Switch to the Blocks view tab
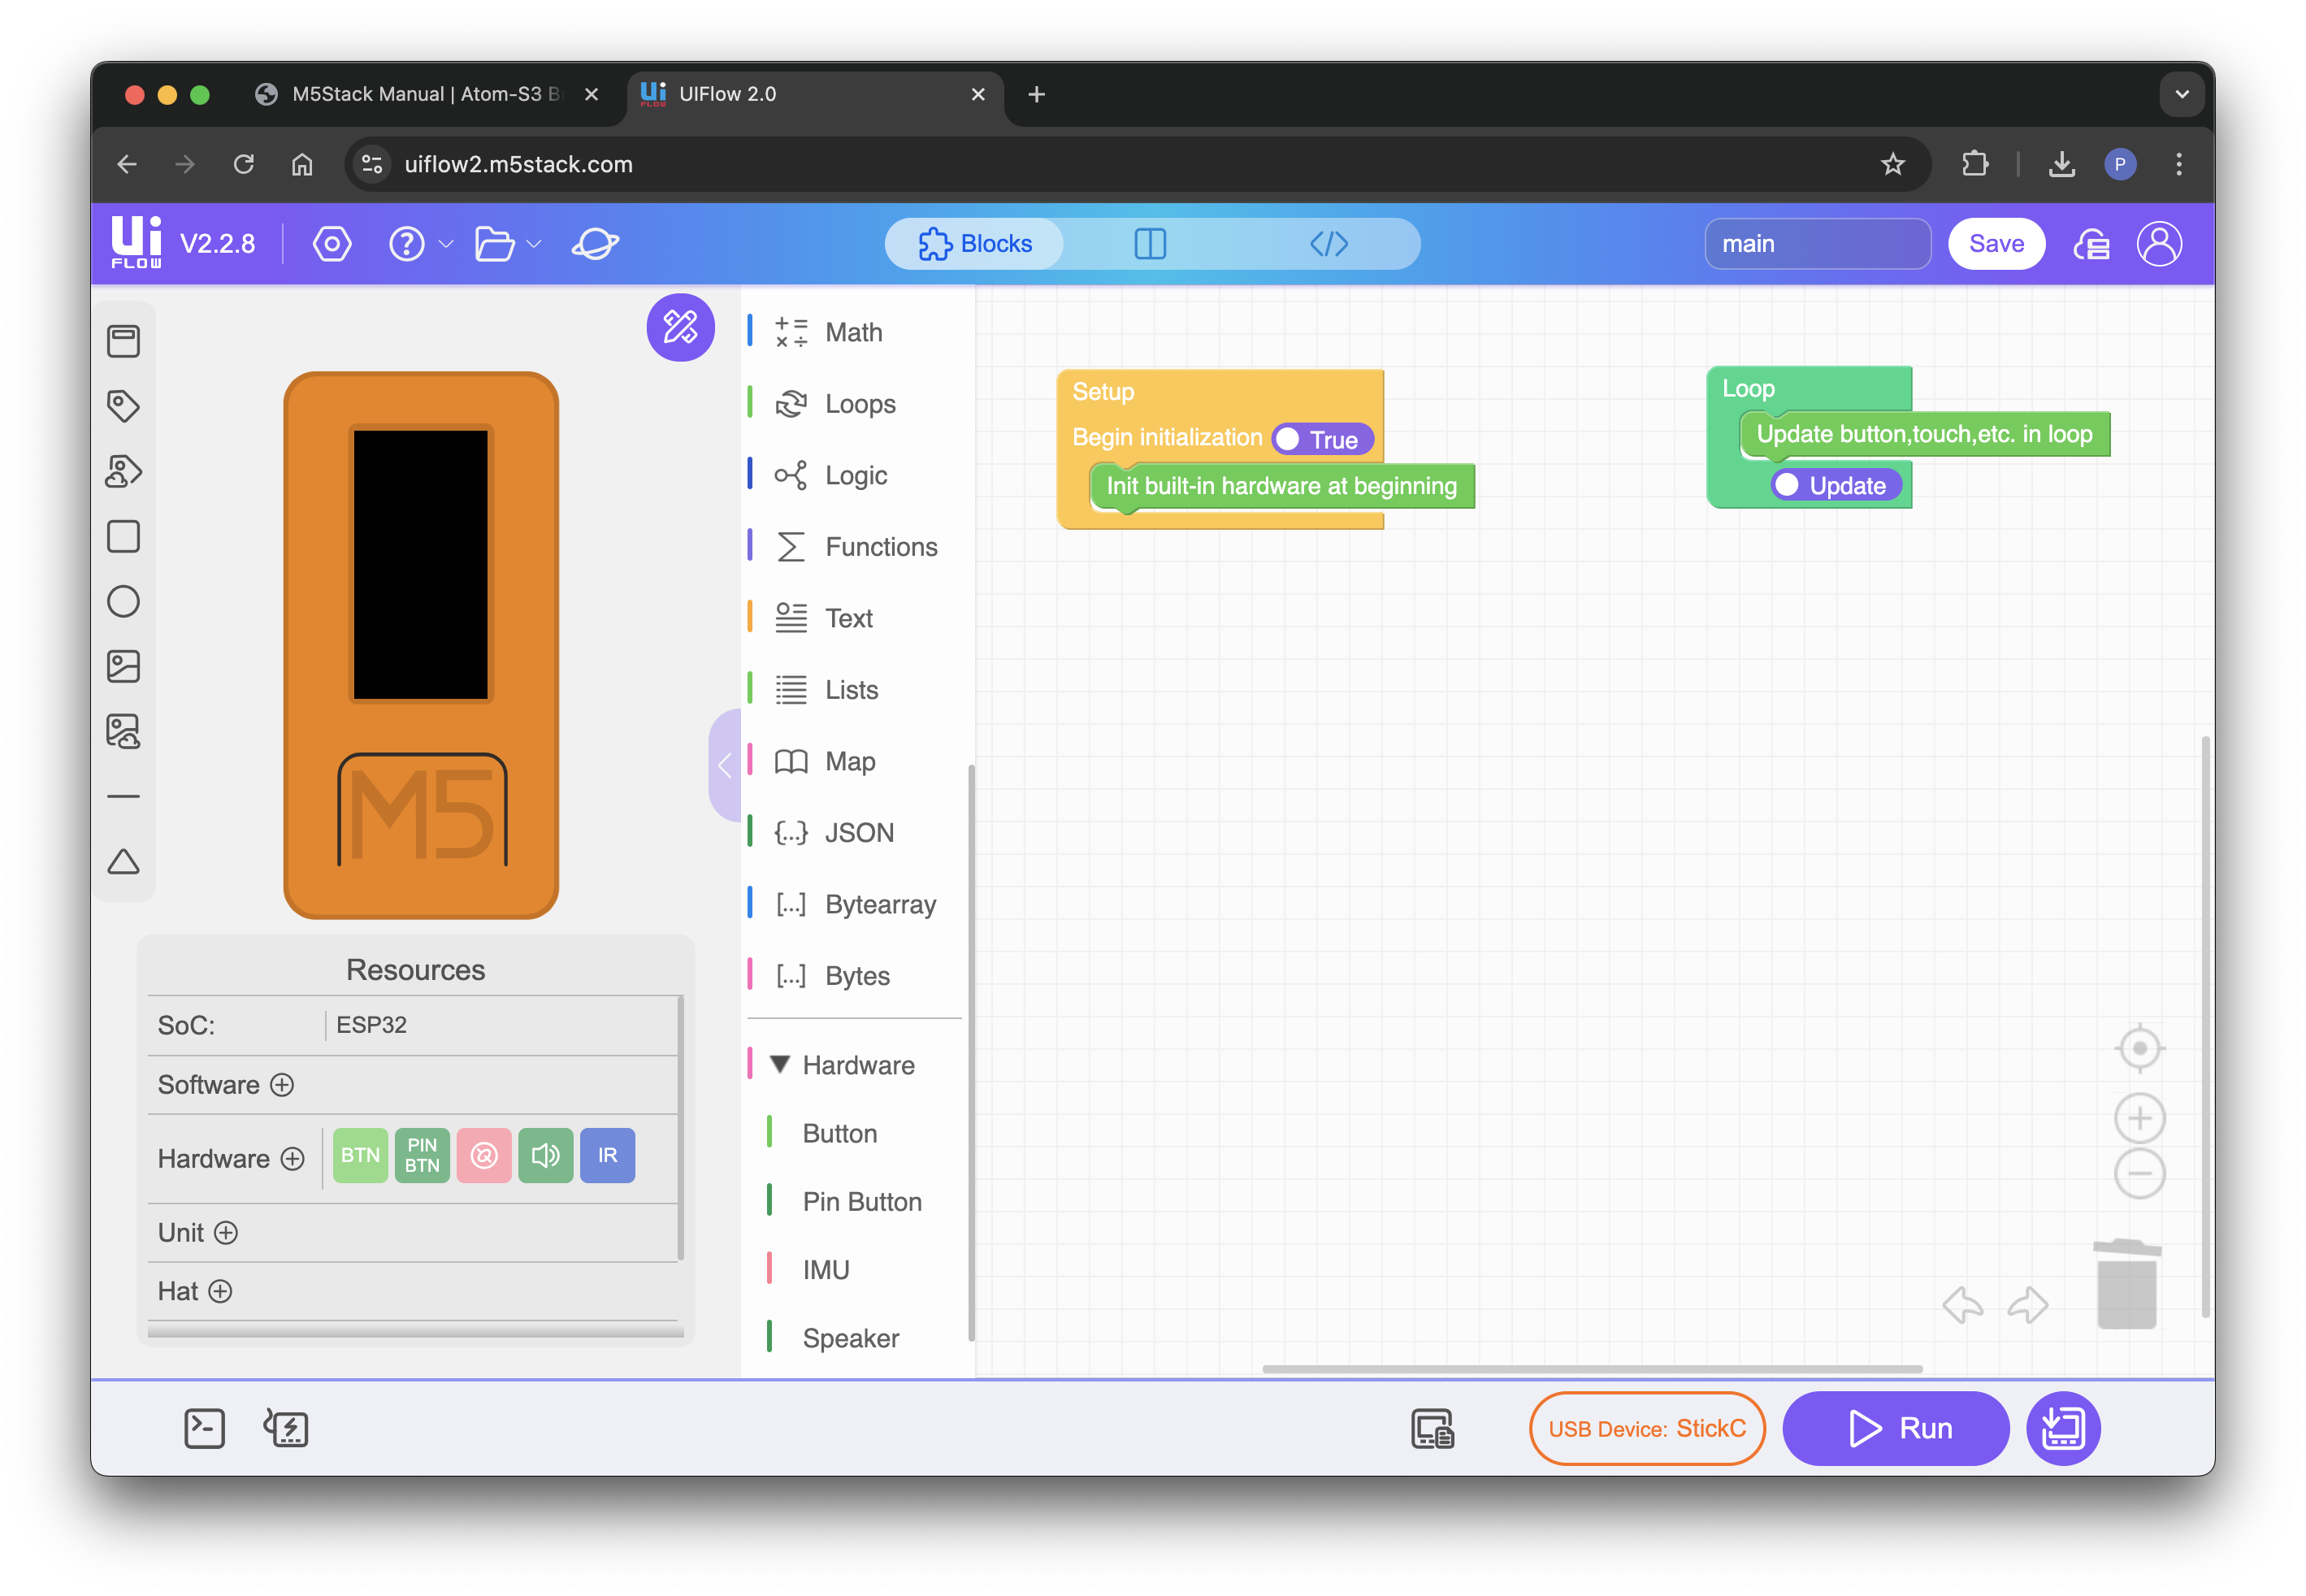This screenshot has width=2306, height=1596. 975,244
